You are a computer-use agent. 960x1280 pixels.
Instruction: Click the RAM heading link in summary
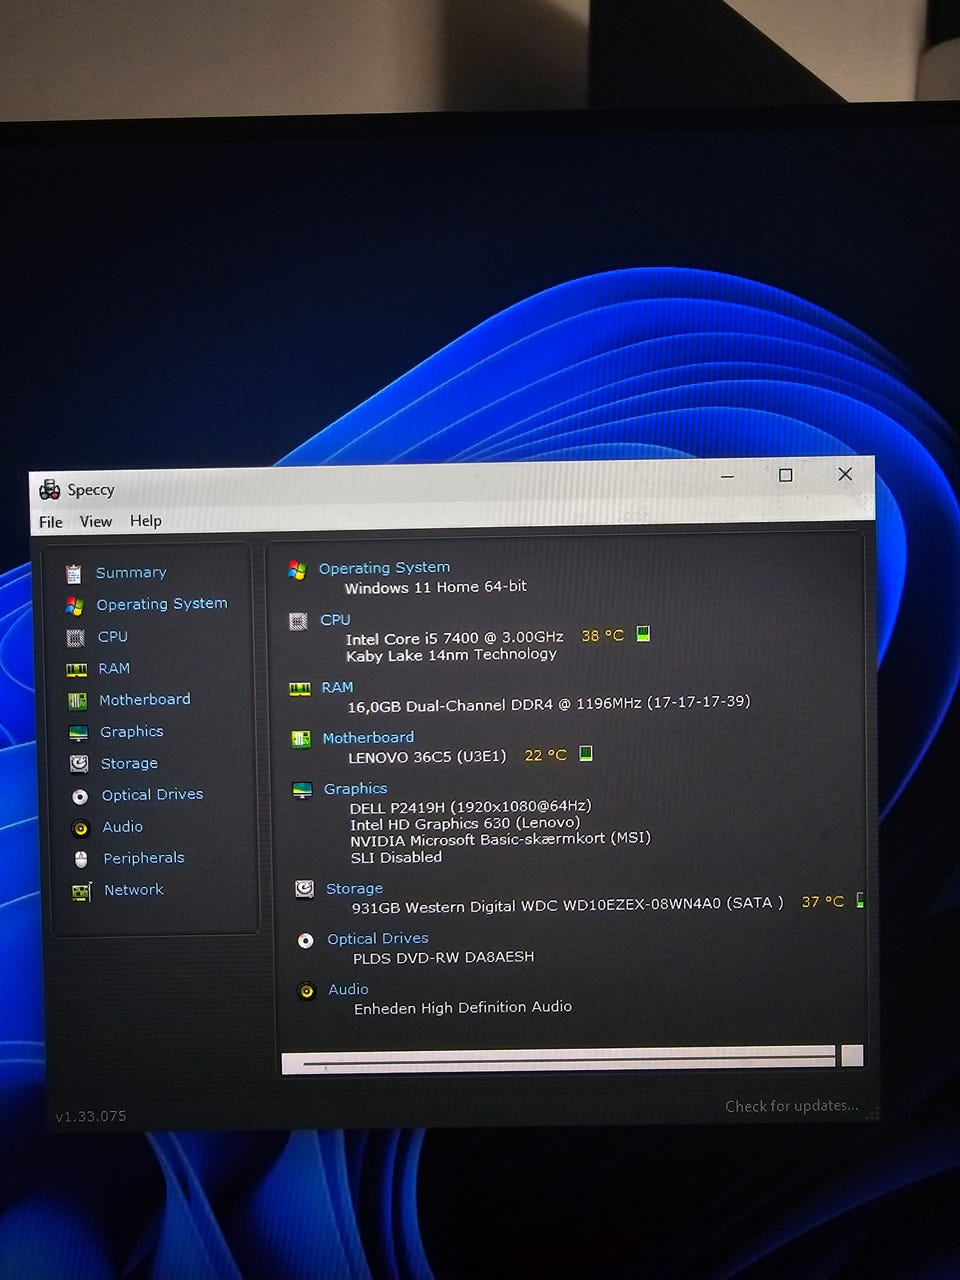click(337, 688)
